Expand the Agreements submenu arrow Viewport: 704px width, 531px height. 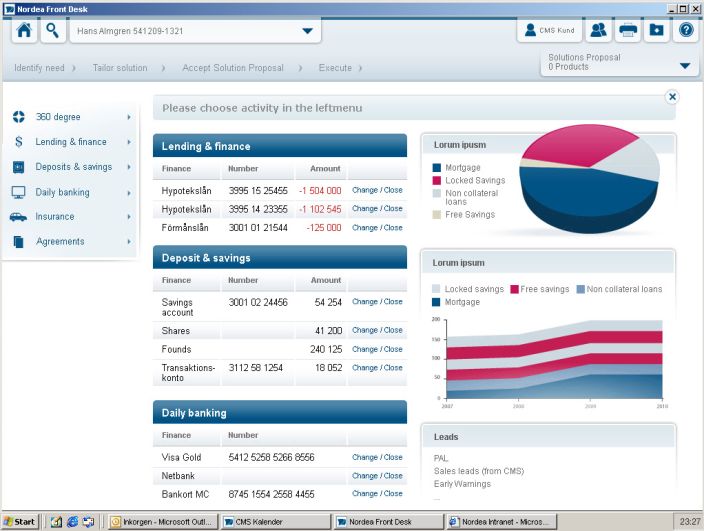[129, 241]
